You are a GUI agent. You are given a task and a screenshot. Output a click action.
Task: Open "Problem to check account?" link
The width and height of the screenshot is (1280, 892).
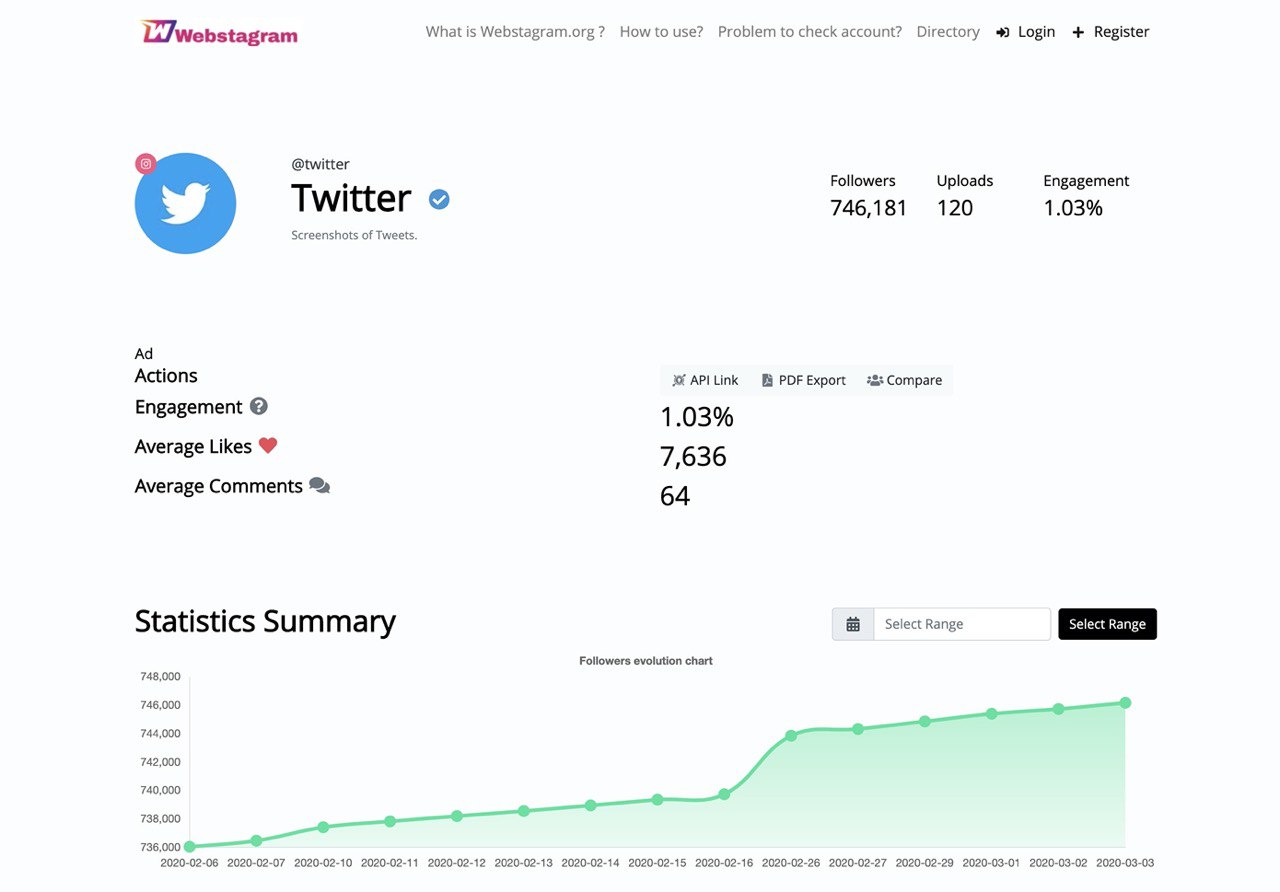pos(810,32)
